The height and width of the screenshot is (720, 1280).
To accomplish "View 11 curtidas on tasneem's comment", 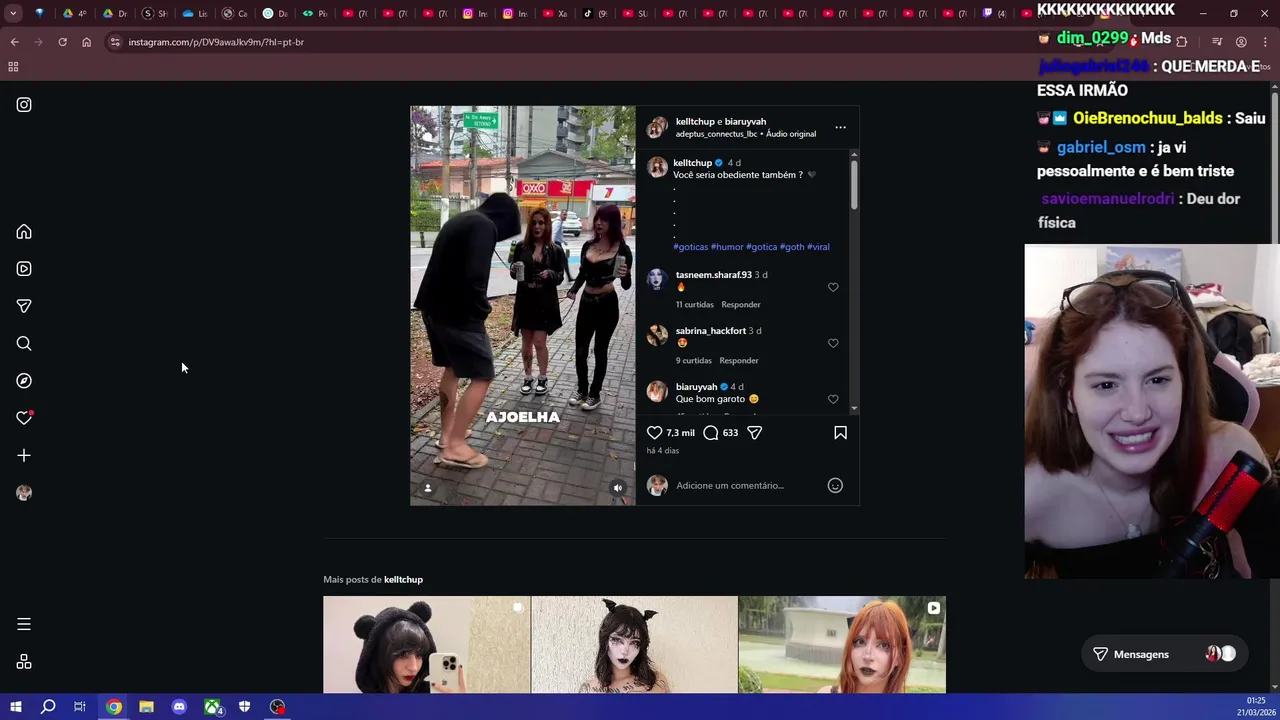I will tap(695, 304).
